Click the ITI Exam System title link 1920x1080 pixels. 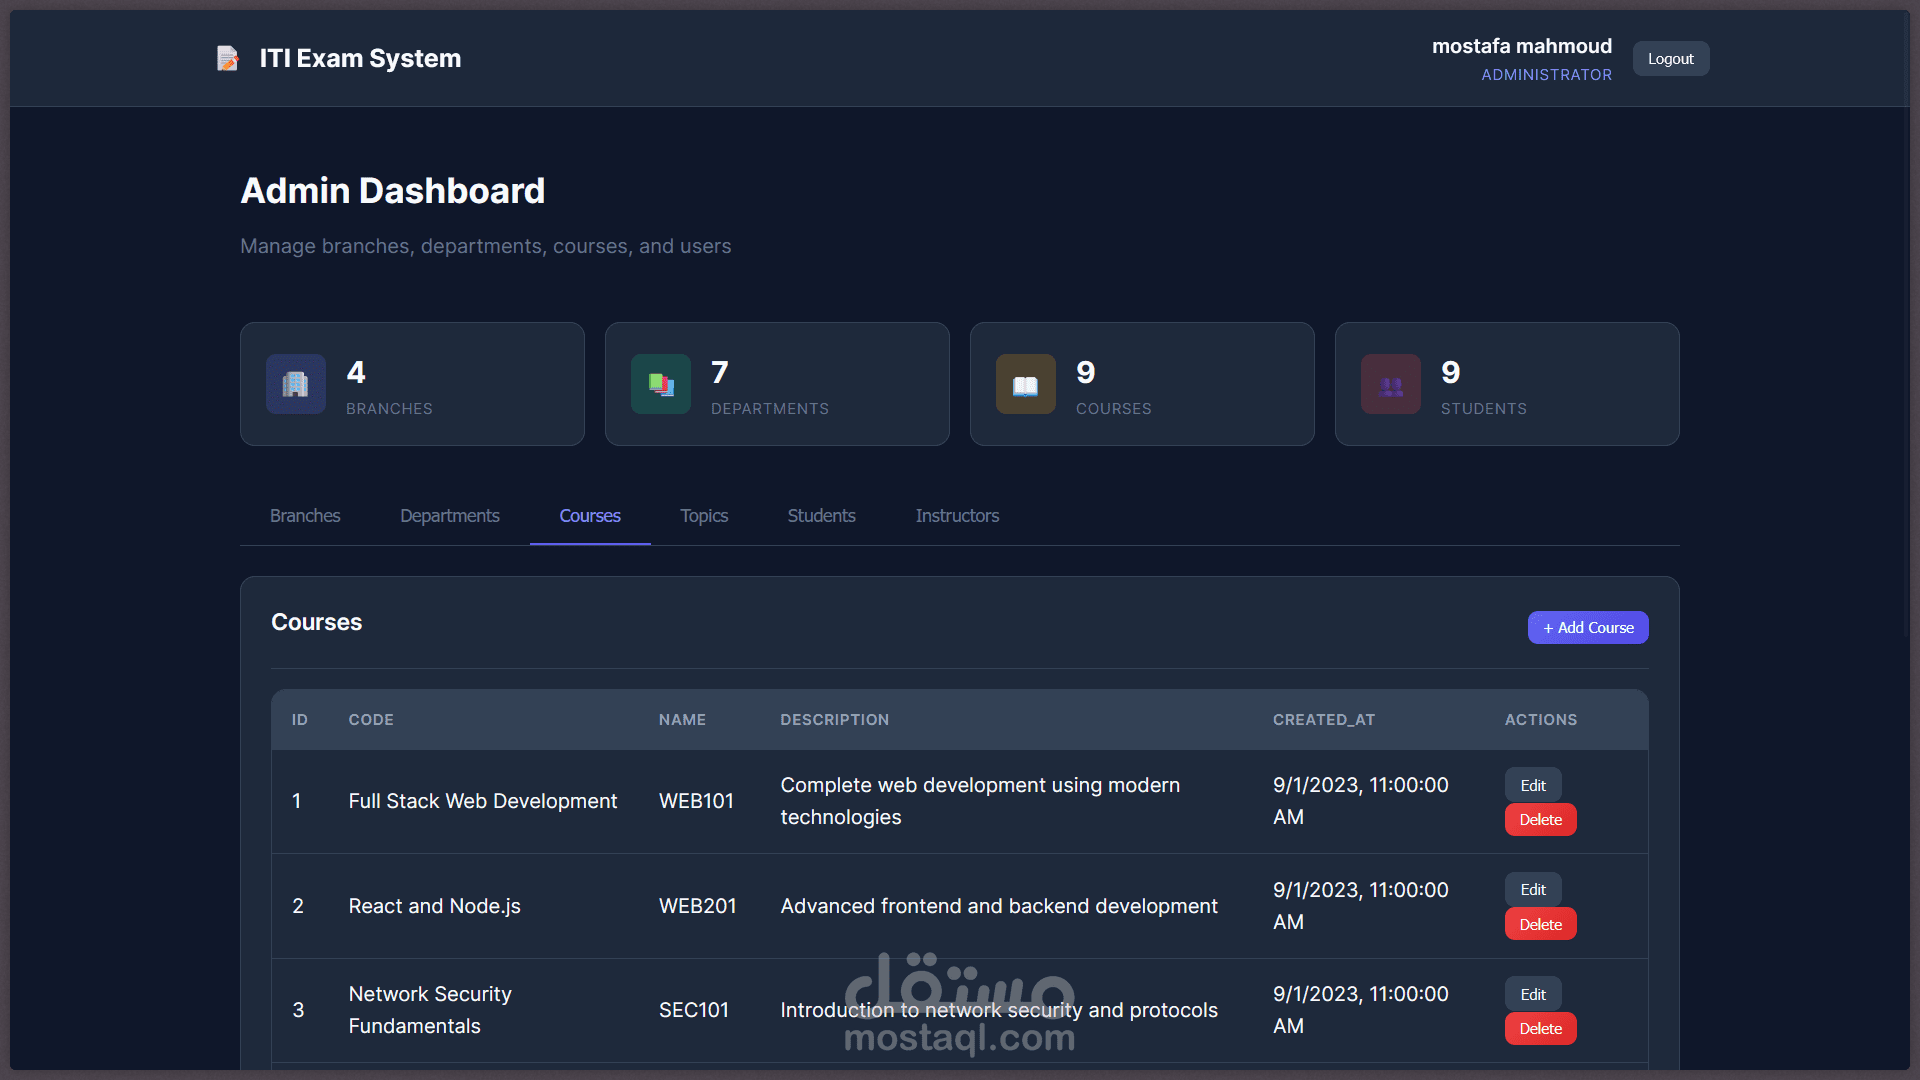(360, 59)
